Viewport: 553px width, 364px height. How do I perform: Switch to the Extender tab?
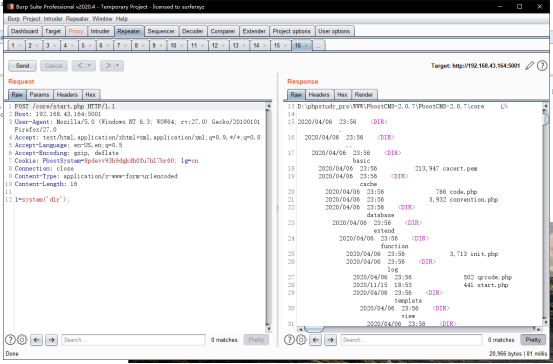(254, 31)
